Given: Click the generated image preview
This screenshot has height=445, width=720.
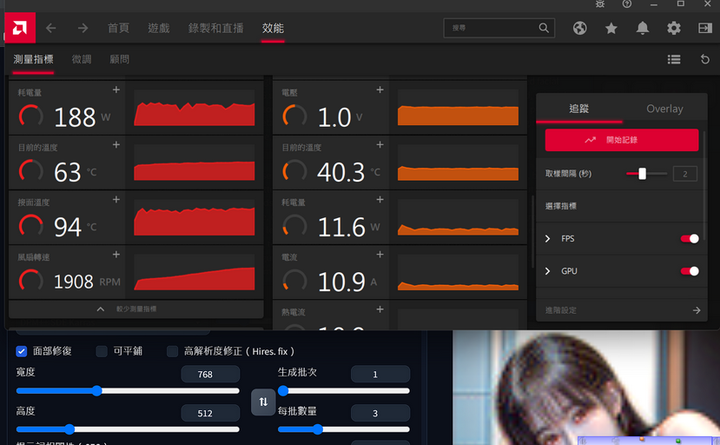Looking at the screenshot, I should pos(586,388).
